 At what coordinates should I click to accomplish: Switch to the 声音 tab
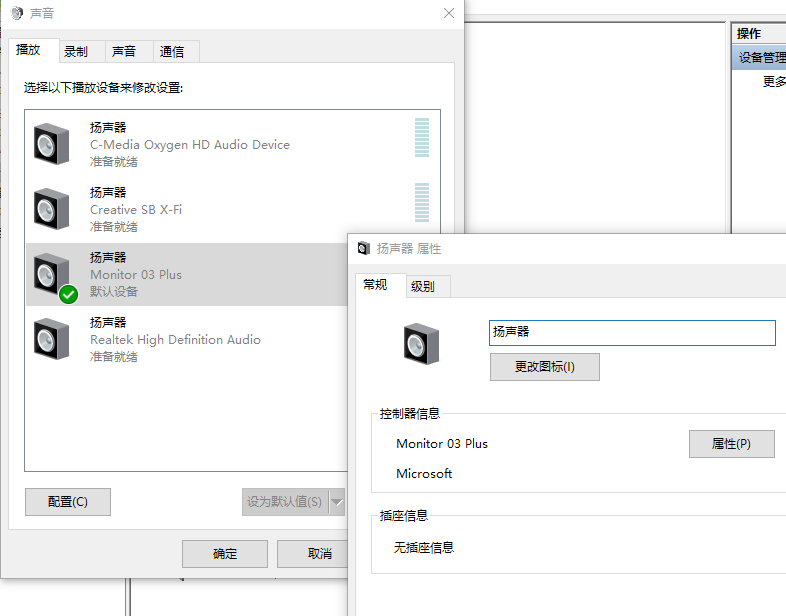coord(124,52)
